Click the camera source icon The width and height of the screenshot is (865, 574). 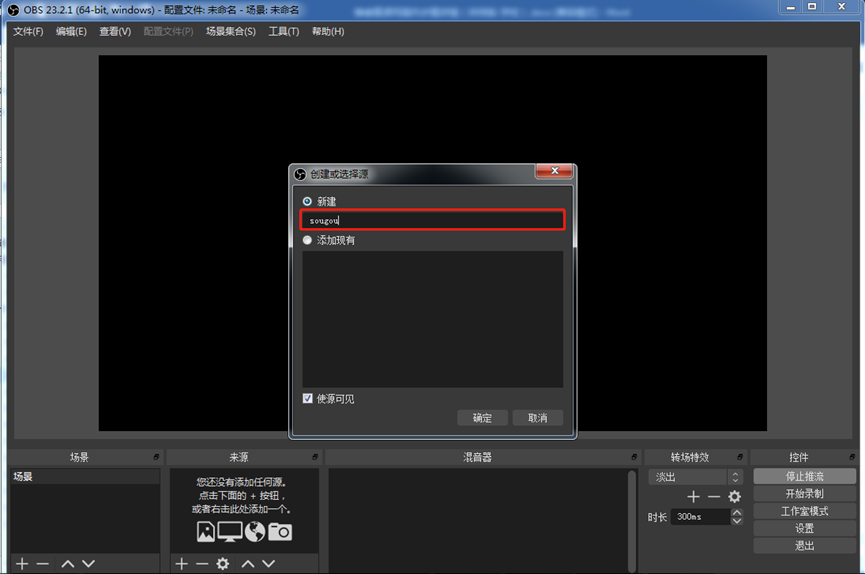pyautogui.click(x=280, y=532)
